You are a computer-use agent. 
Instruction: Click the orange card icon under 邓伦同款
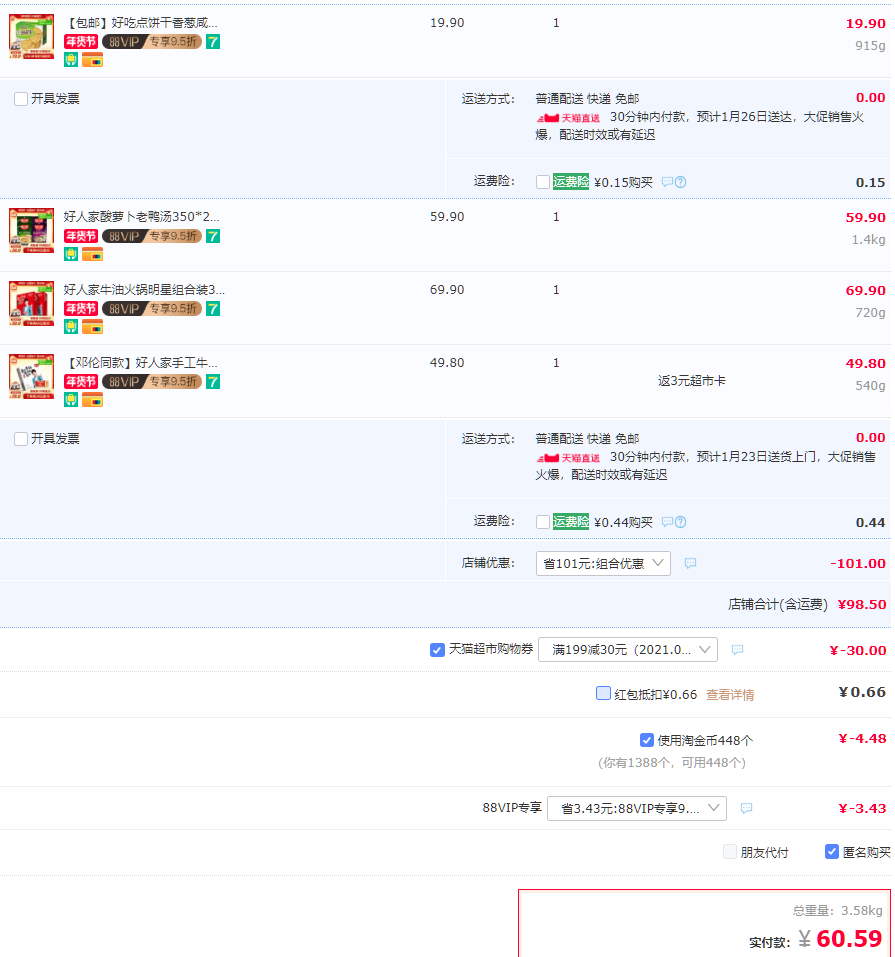(x=92, y=400)
